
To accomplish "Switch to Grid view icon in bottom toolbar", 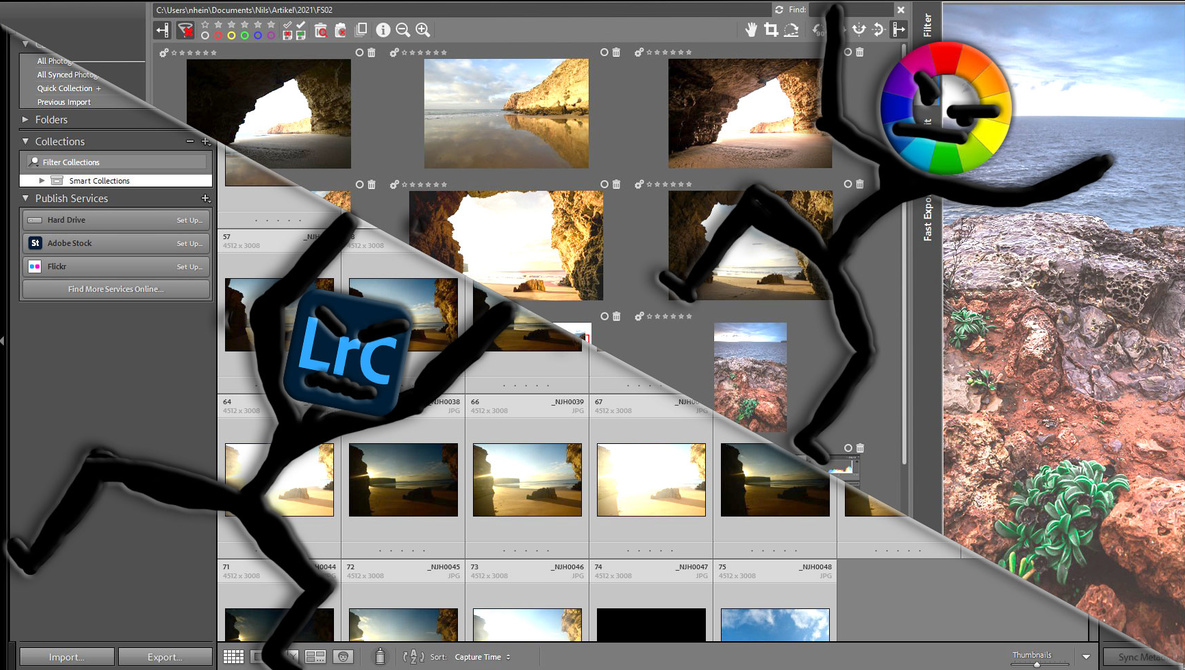I will tap(234, 657).
